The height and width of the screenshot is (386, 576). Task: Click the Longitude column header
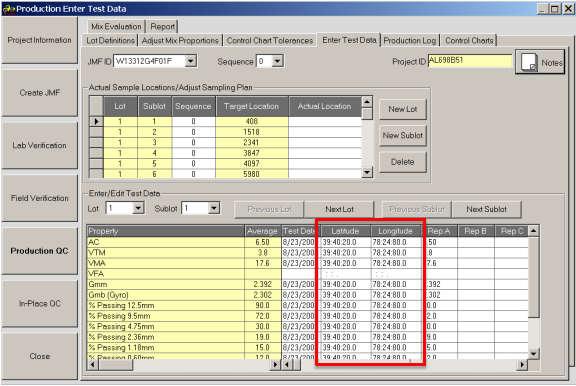coord(396,231)
